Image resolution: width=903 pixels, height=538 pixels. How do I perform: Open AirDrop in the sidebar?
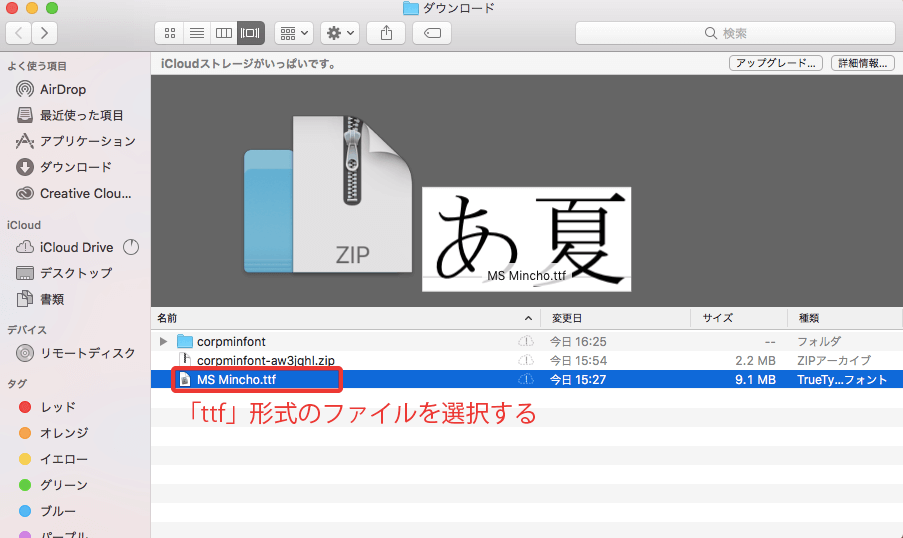click(x=62, y=89)
